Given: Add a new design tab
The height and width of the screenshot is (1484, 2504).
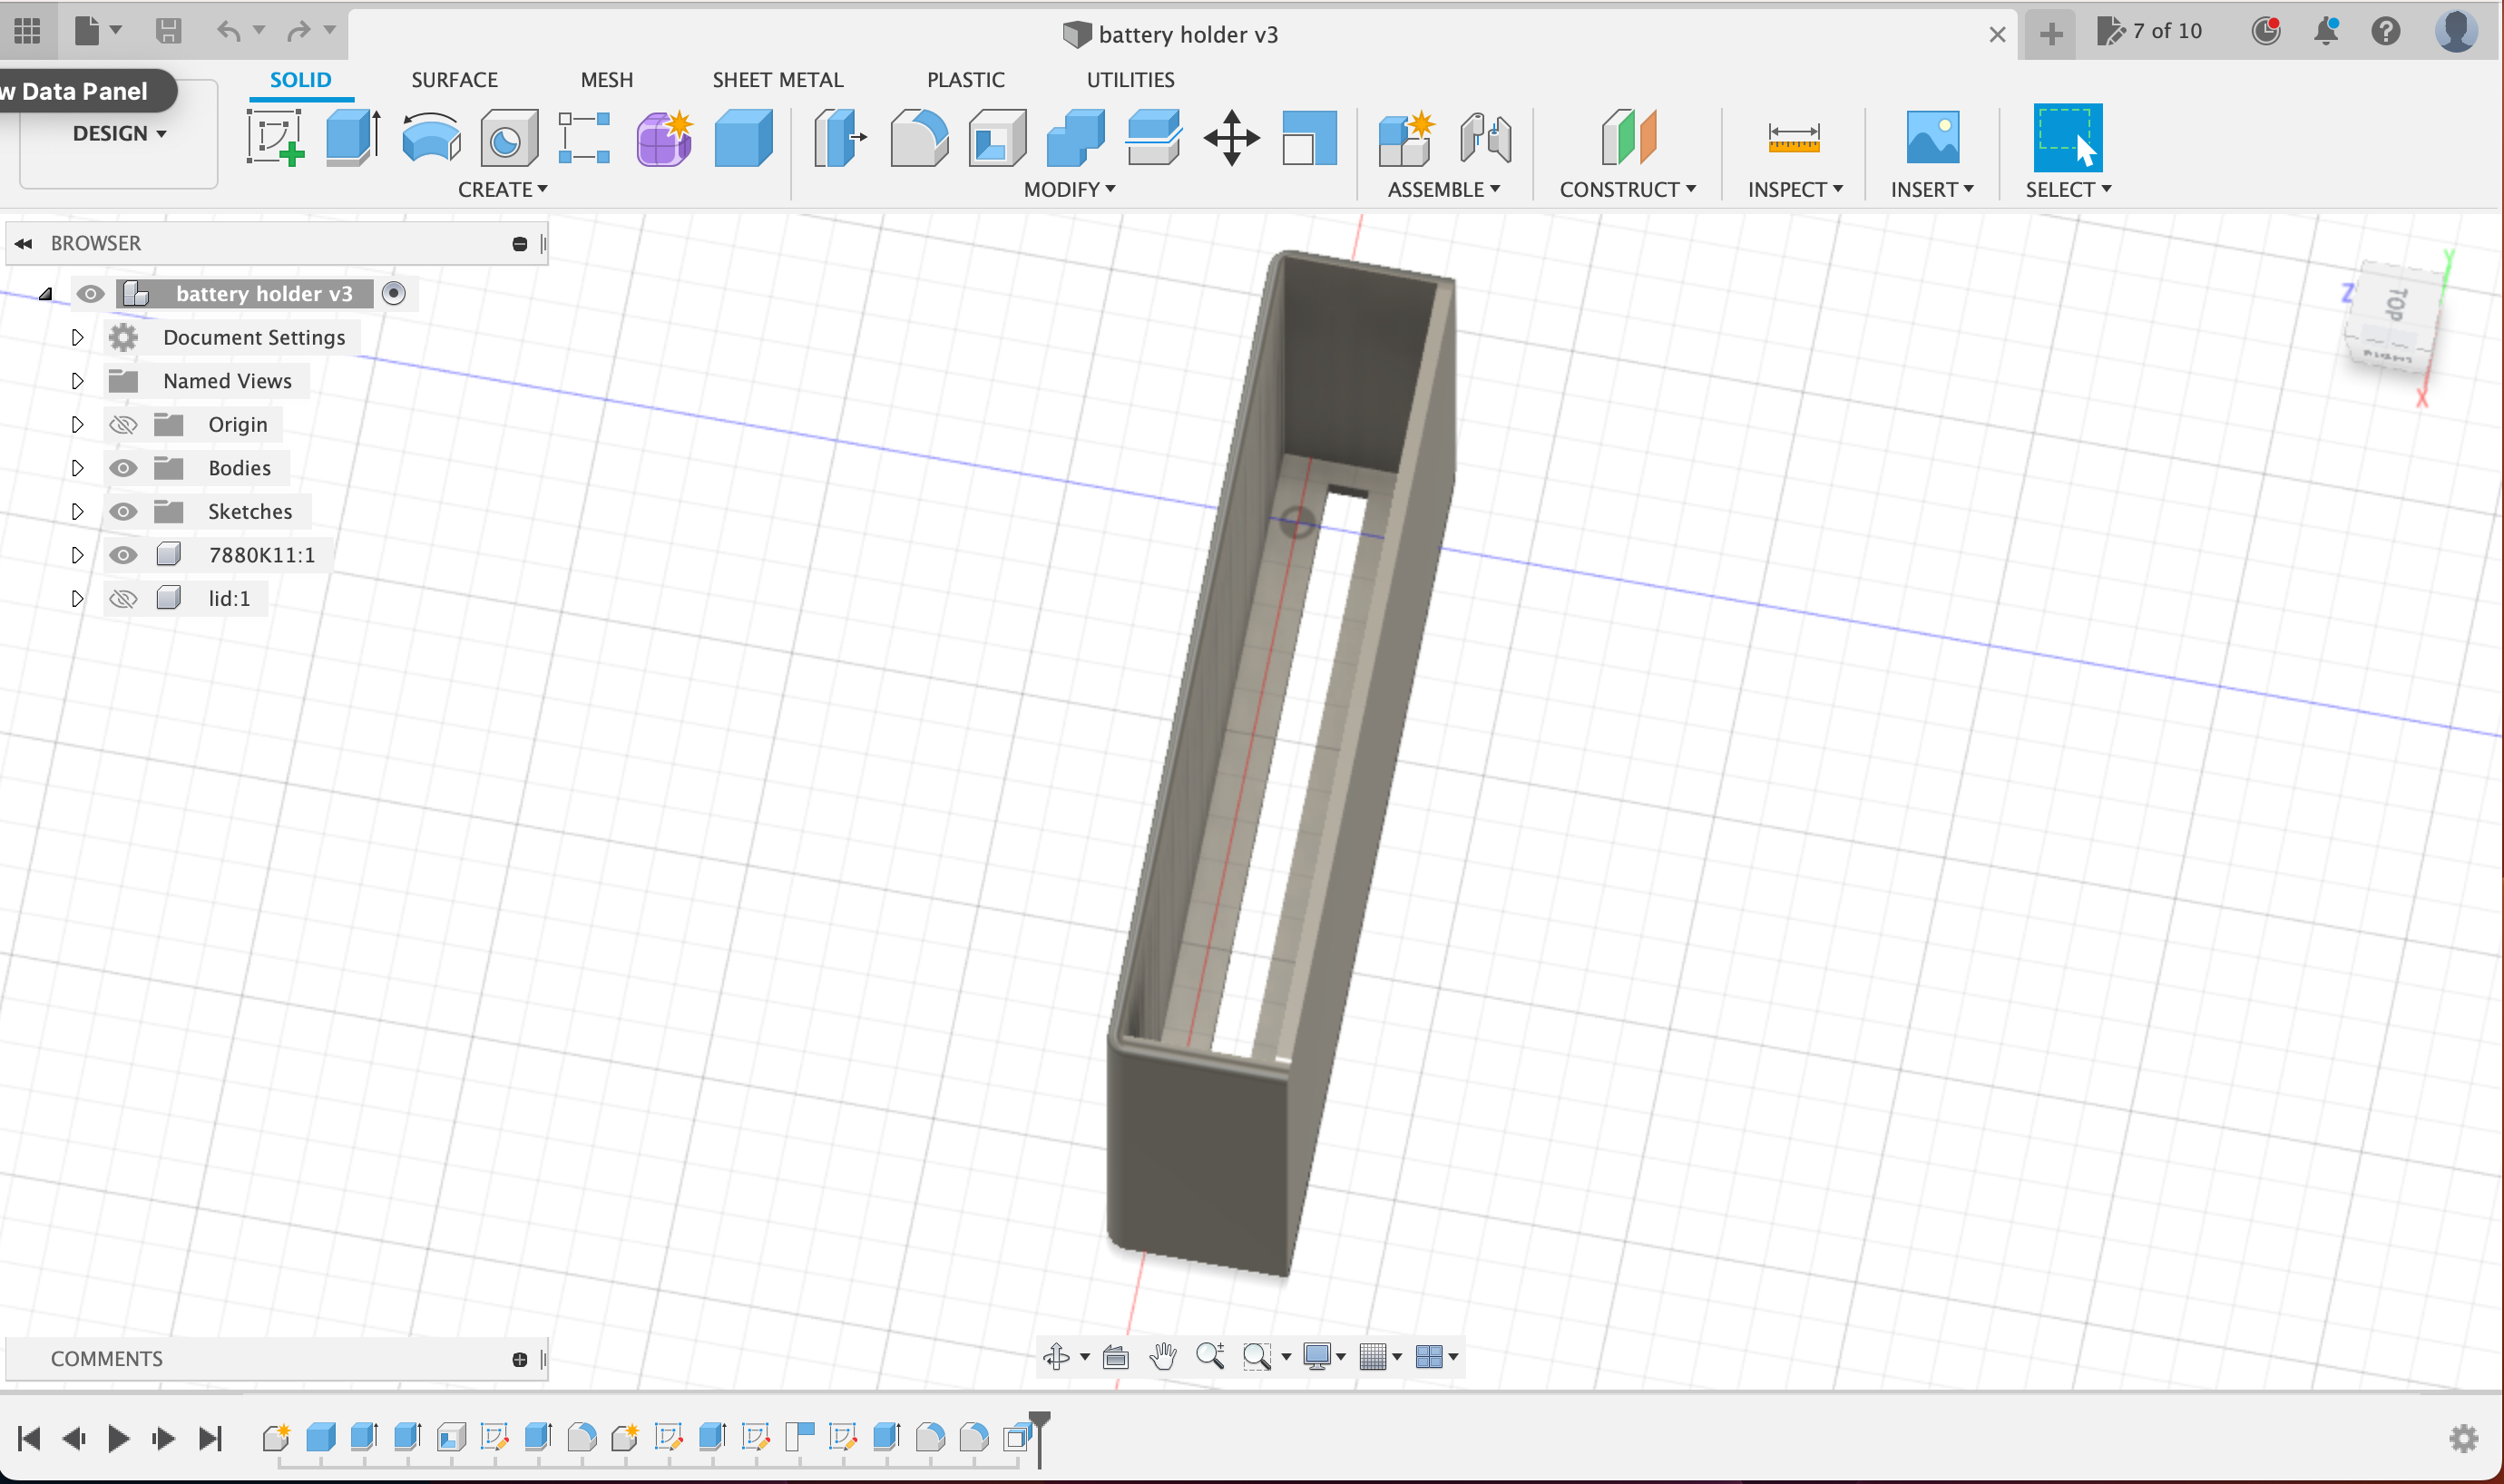Looking at the screenshot, I should click(x=2050, y=34).
